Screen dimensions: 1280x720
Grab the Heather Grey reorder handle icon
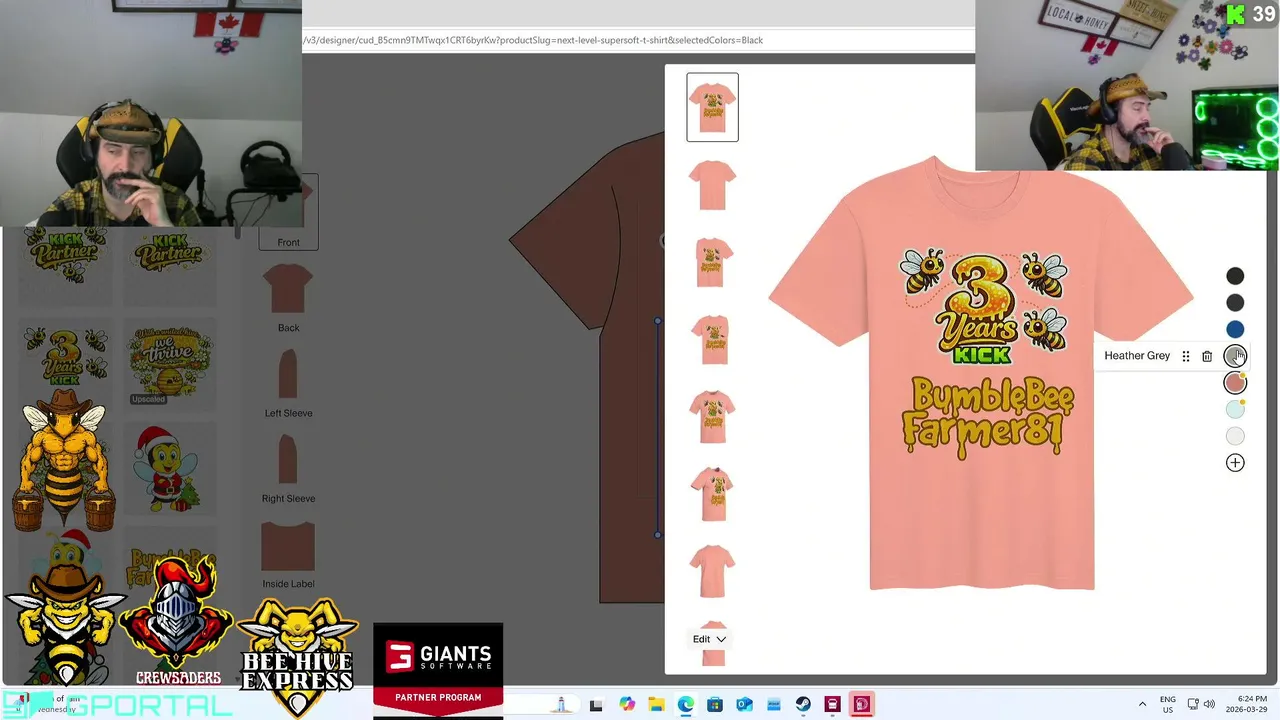pos(1186,356)
